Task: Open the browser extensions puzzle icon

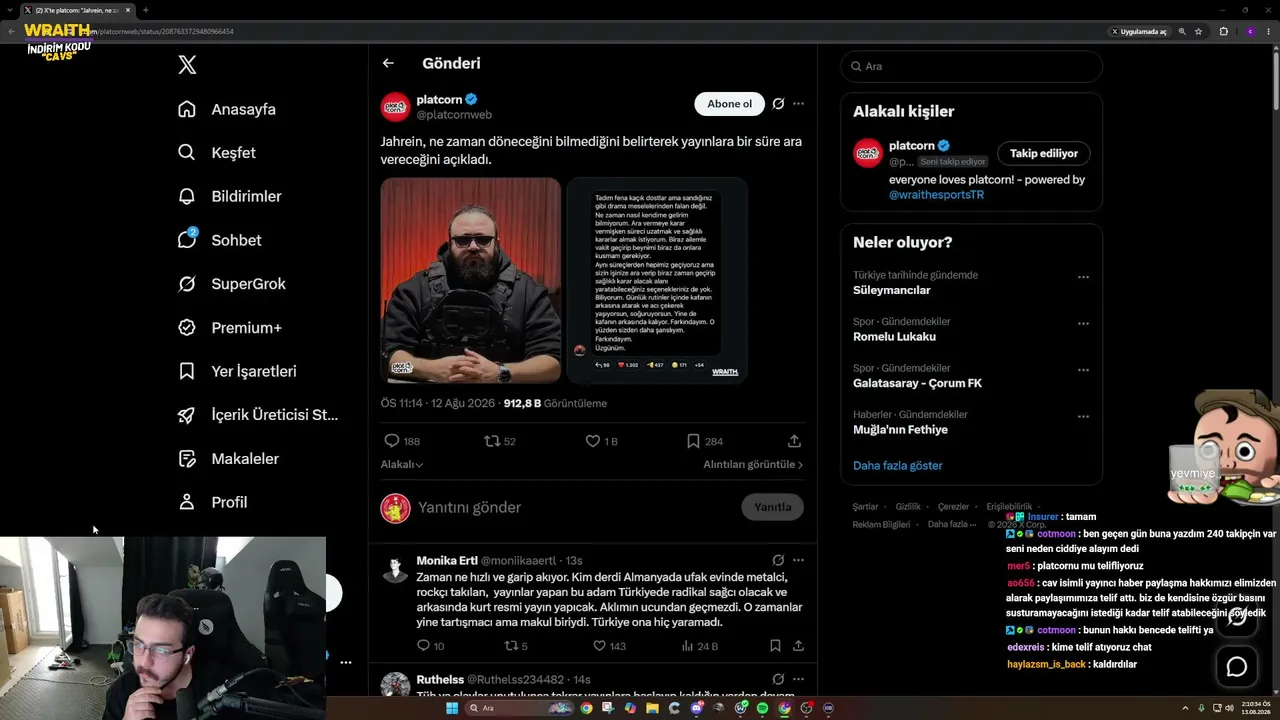Action: (1223, 32)
